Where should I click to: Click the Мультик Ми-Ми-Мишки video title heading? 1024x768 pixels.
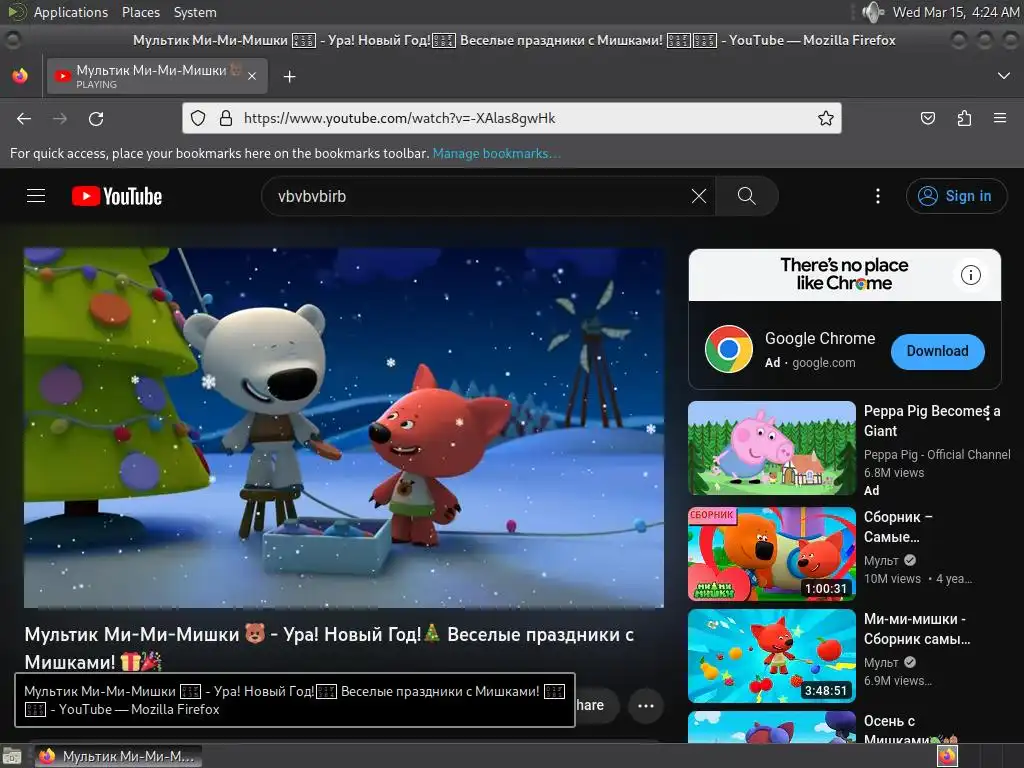click(x=329, y=647)
